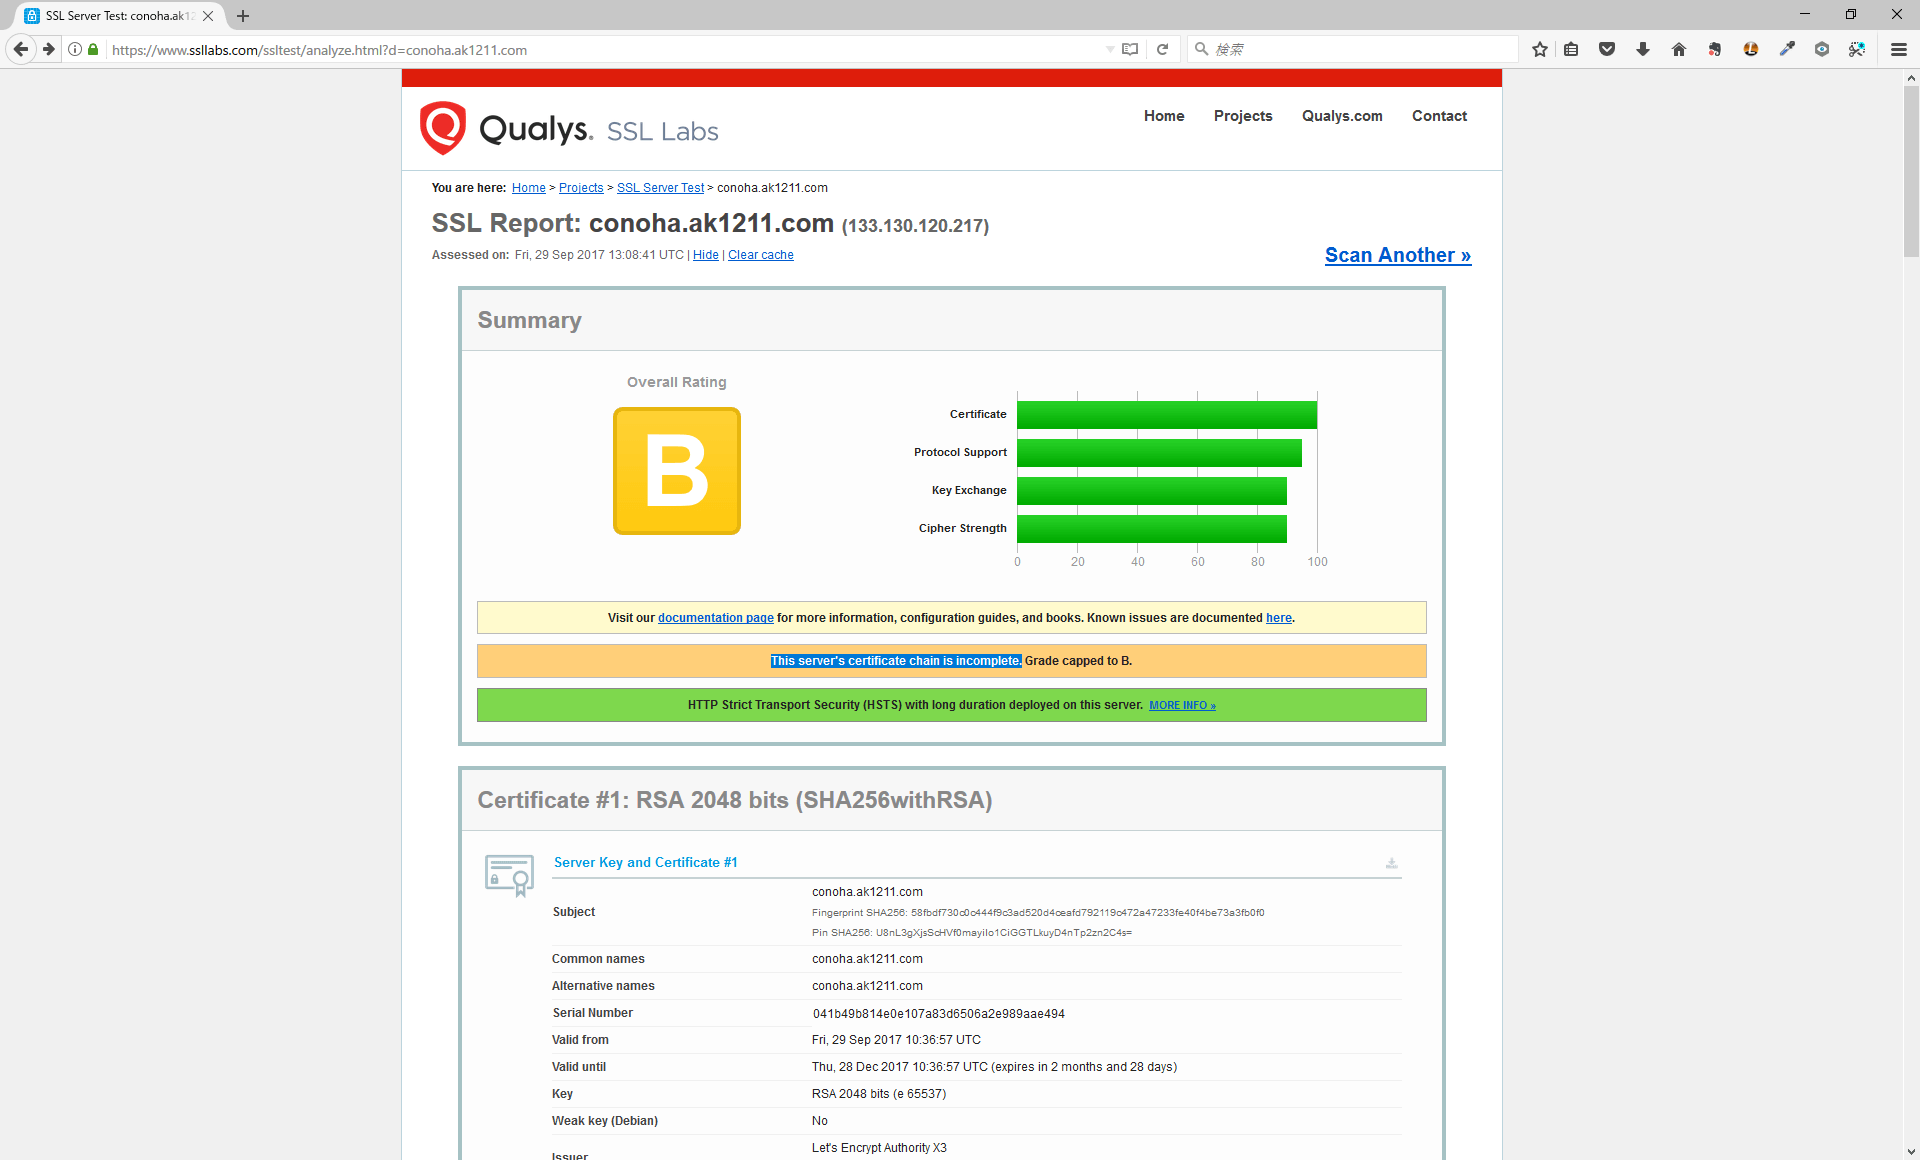
Task: Show bookmarks list icon in toolbar
Action: (x=1571, y=49)
